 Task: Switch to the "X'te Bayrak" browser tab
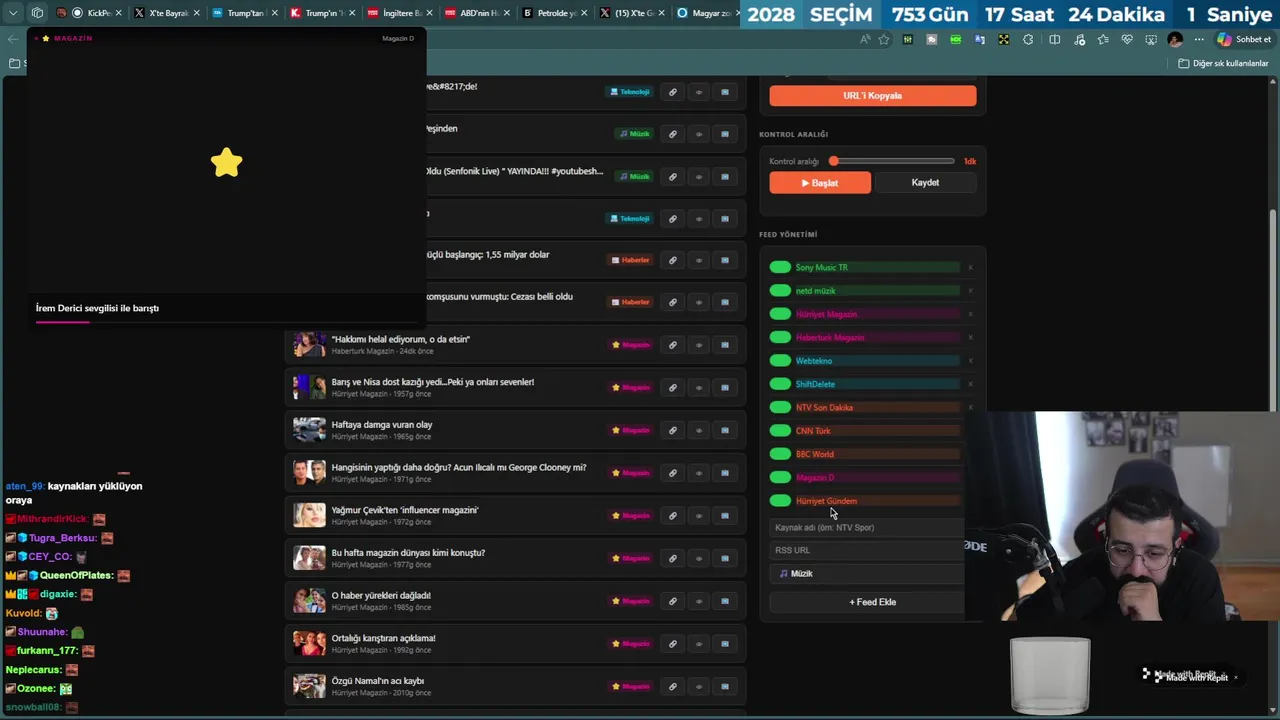tap(166, 13)
